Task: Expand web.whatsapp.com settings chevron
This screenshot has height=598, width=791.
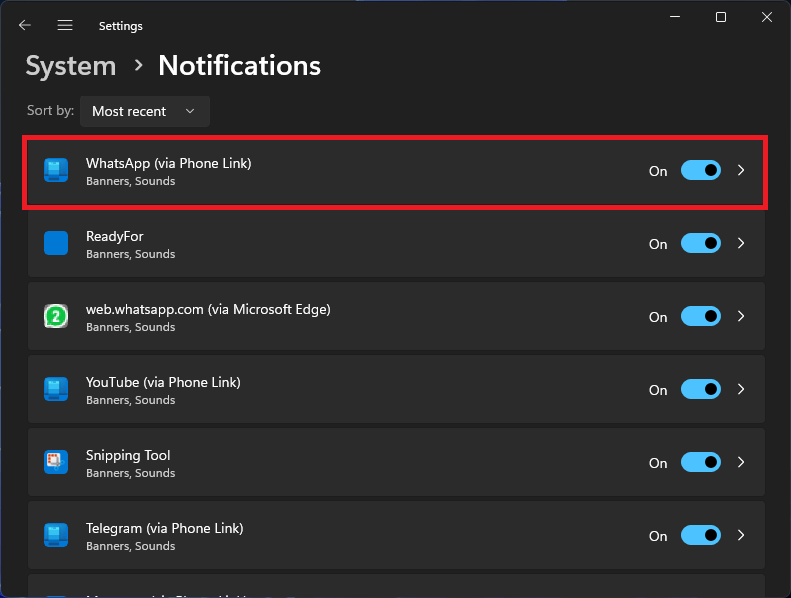Action: [x=741, y=316]
